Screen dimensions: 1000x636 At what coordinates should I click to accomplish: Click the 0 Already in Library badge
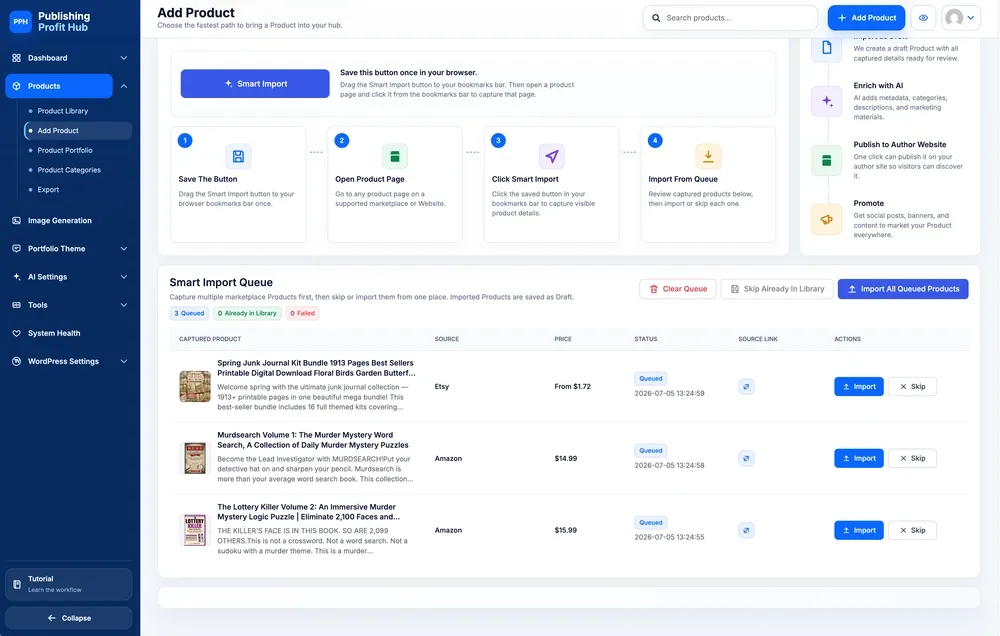point(247,313)
